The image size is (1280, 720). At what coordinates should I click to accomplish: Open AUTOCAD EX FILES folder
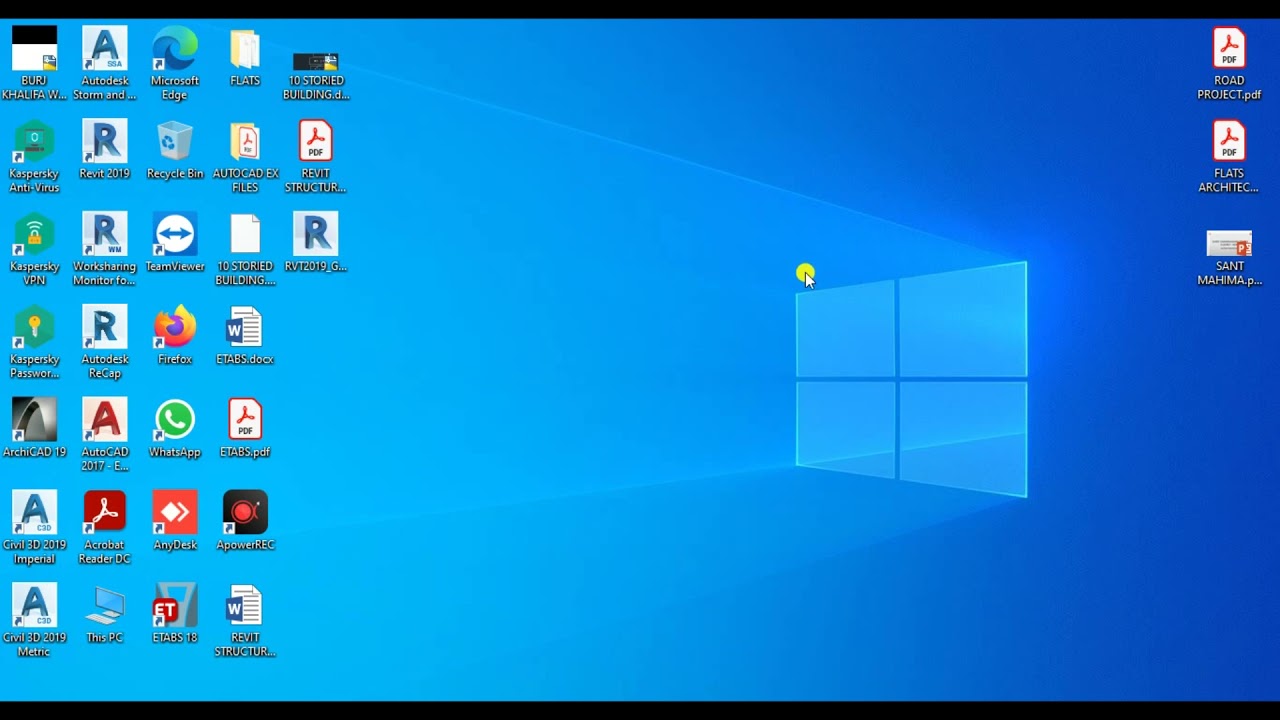[245, 156]
